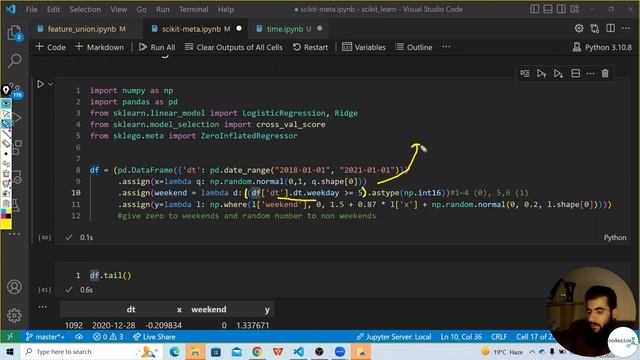Run the first code cell
This screenshot has width=640, height=360.
tap(40, 84)
